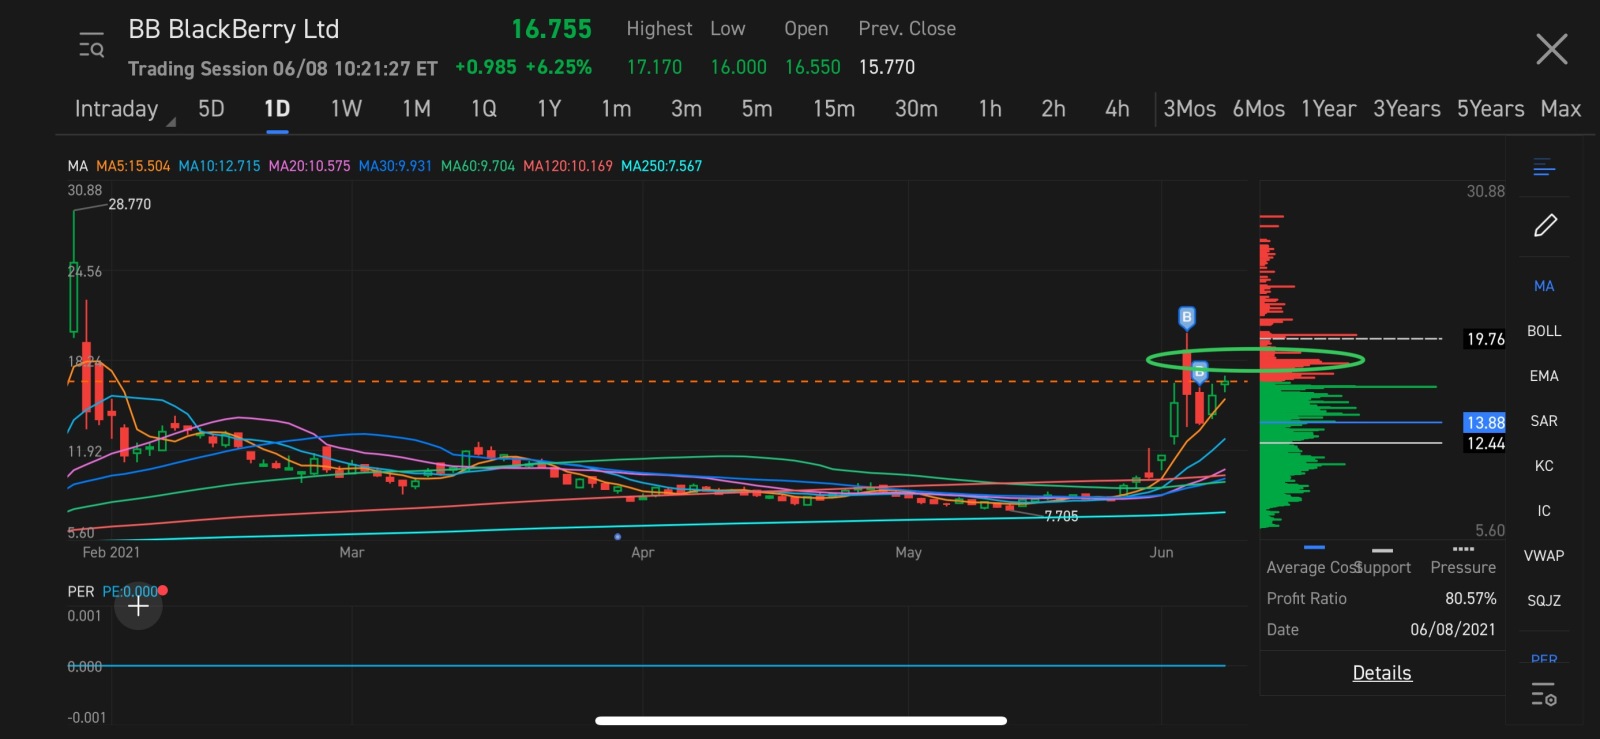Screen dimensions: 1600x739
Task: Select the 5m interval
Action: click(757, 109)
